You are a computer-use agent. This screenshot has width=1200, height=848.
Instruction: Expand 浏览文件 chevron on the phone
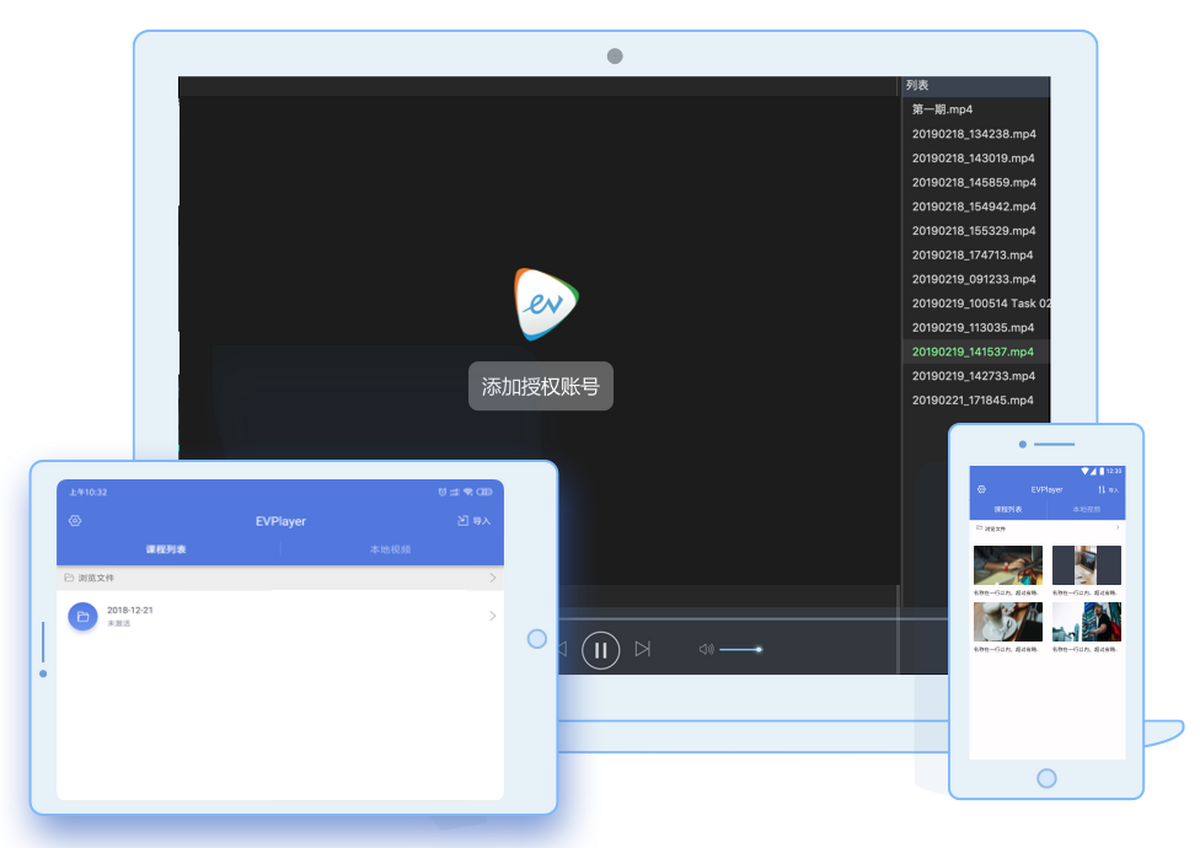[x=1117, y=527]
